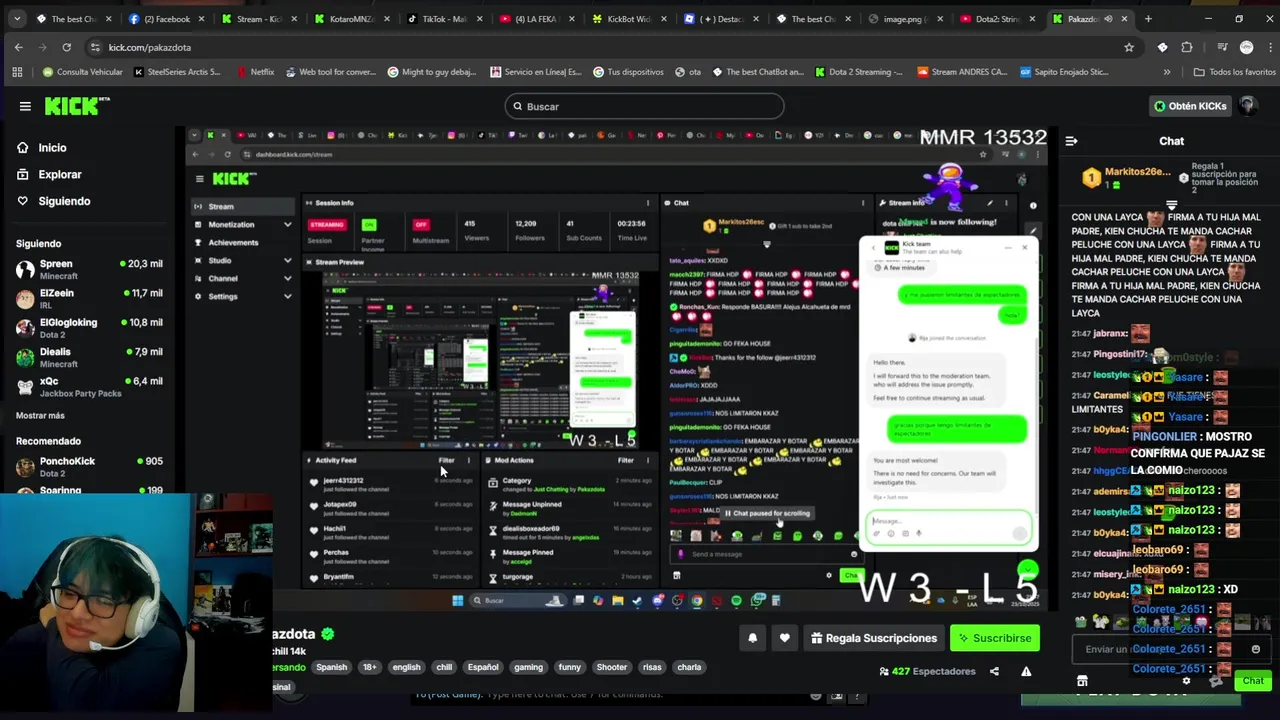The width and height of the screenshot is (1280, 720).
Task: Click the Suscribirse button
Action: (x=995, y=638)
